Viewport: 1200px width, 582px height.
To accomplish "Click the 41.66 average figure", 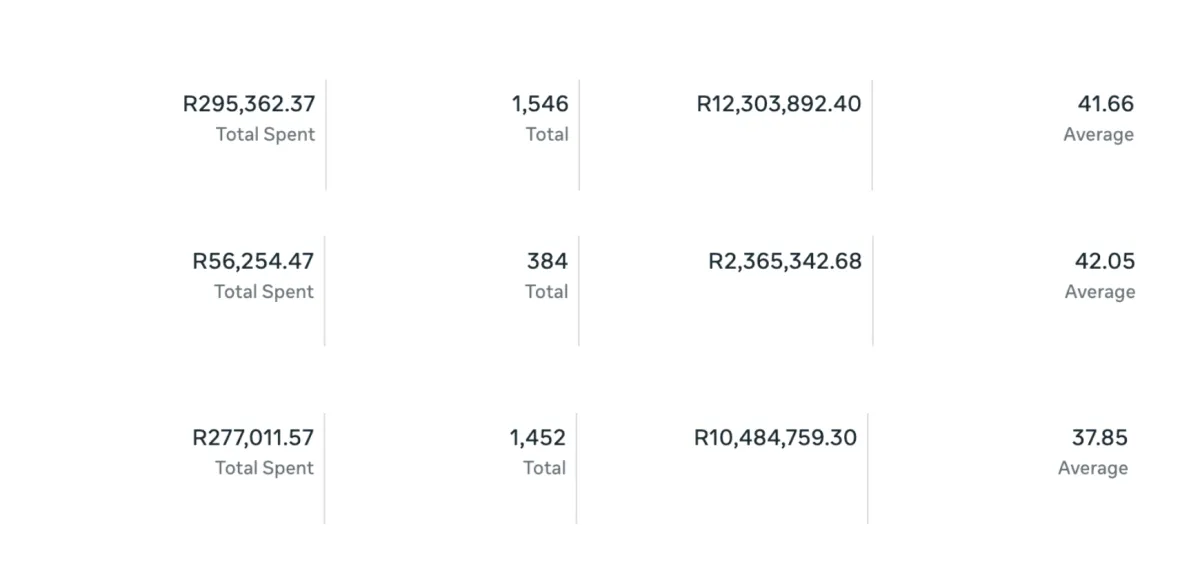I will [1105, 104].
